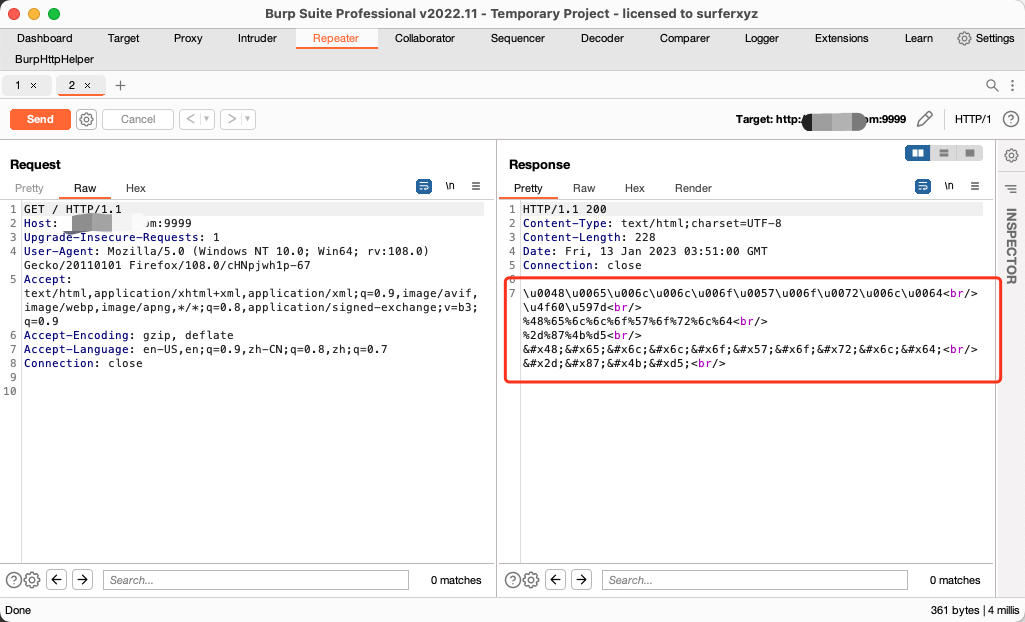
Task: Toggle word wrap in Request editor
Action: pos(424,187)
